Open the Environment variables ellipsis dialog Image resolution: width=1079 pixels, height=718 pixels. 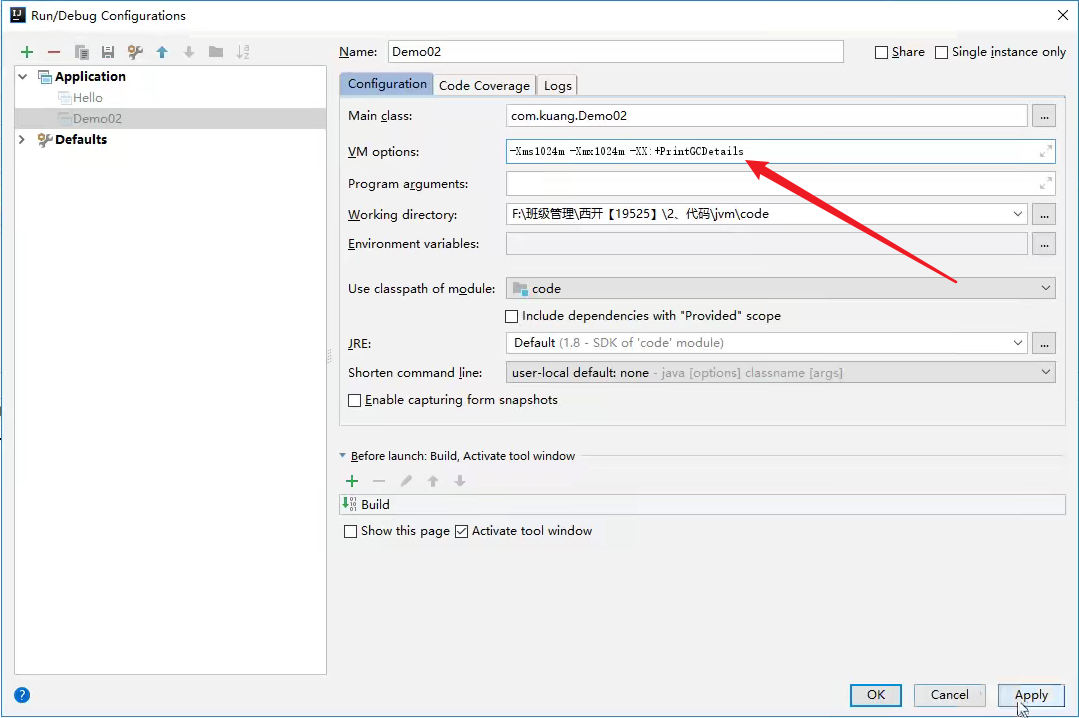(1044, 244)
